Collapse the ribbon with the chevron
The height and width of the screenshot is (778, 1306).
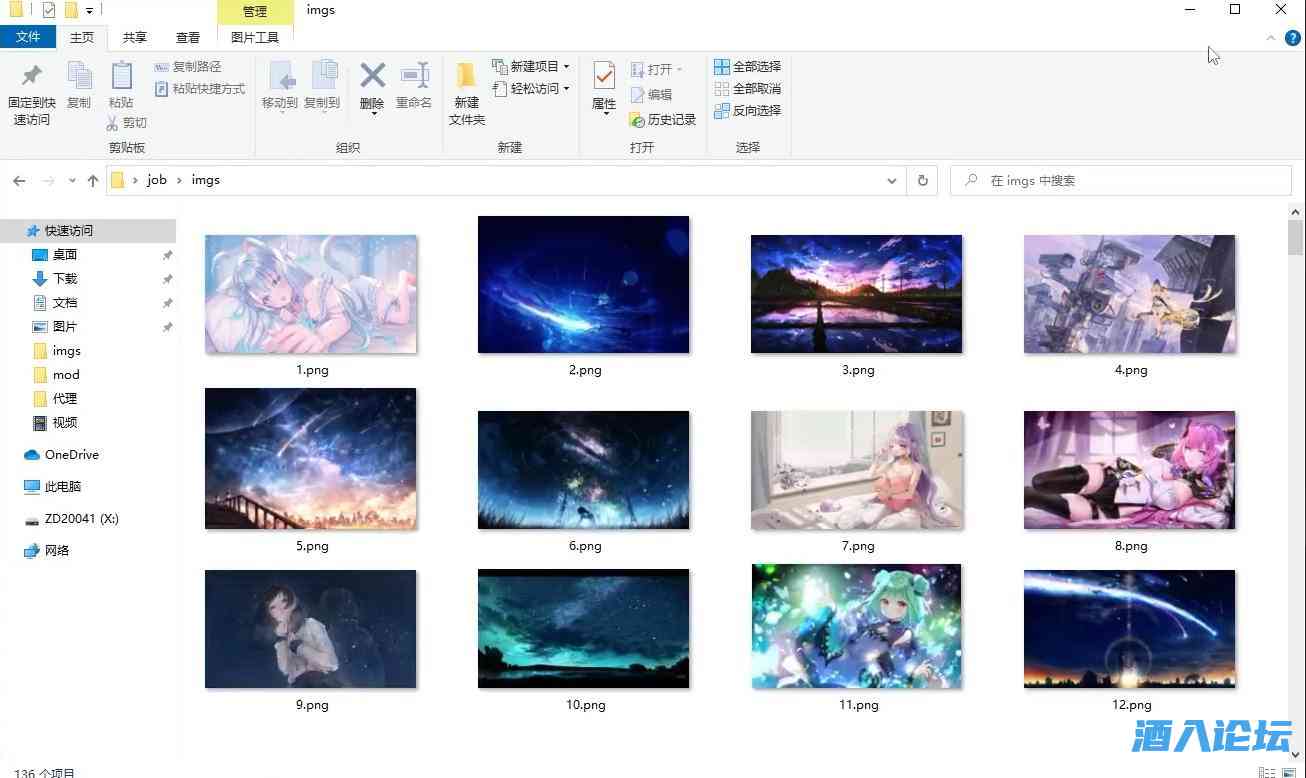1271,37
